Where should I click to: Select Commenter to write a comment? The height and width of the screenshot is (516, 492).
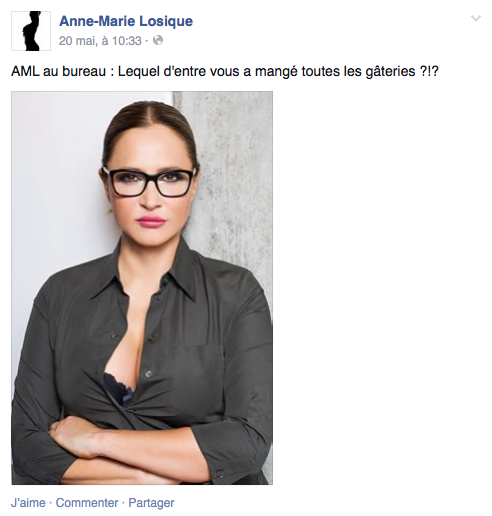pos(87,503)
